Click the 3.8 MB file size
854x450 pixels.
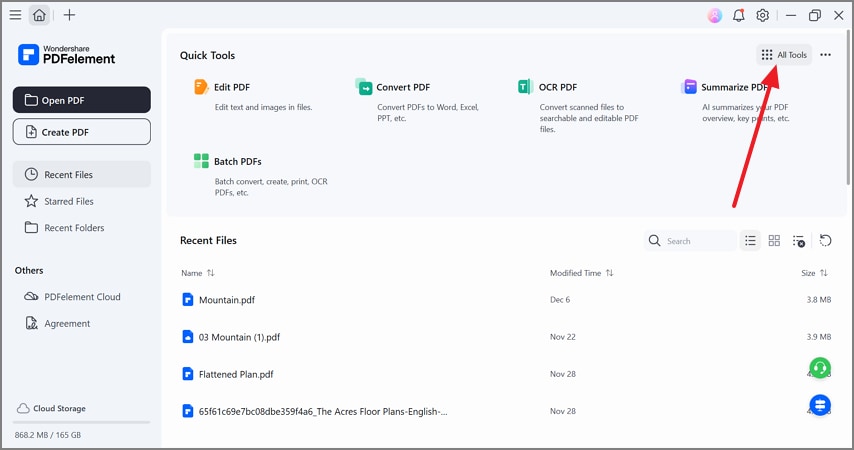819,300
